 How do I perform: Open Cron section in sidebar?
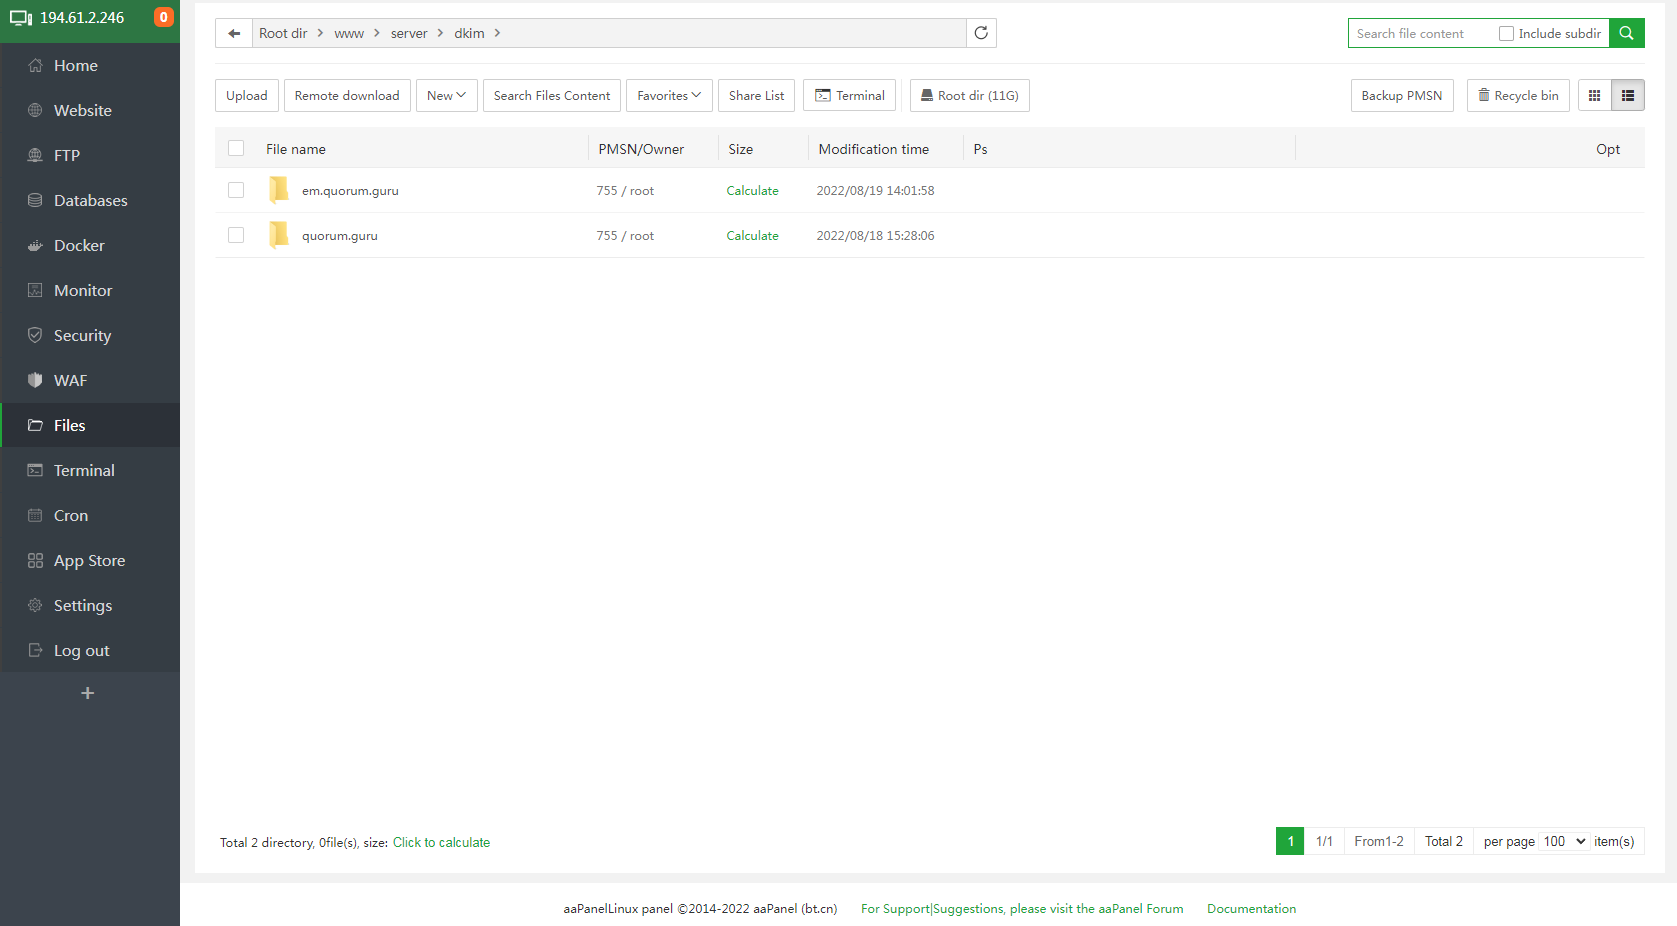pyautogui.click(x=90, y=515)
